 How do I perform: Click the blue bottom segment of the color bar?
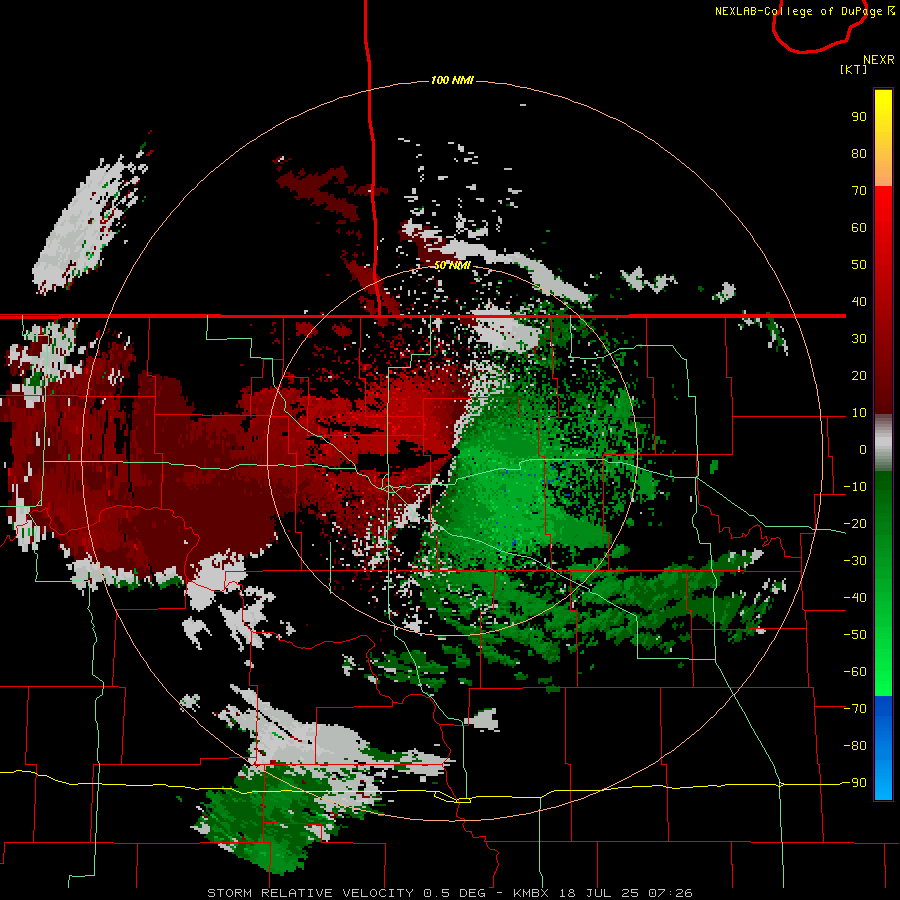[883, 748]
